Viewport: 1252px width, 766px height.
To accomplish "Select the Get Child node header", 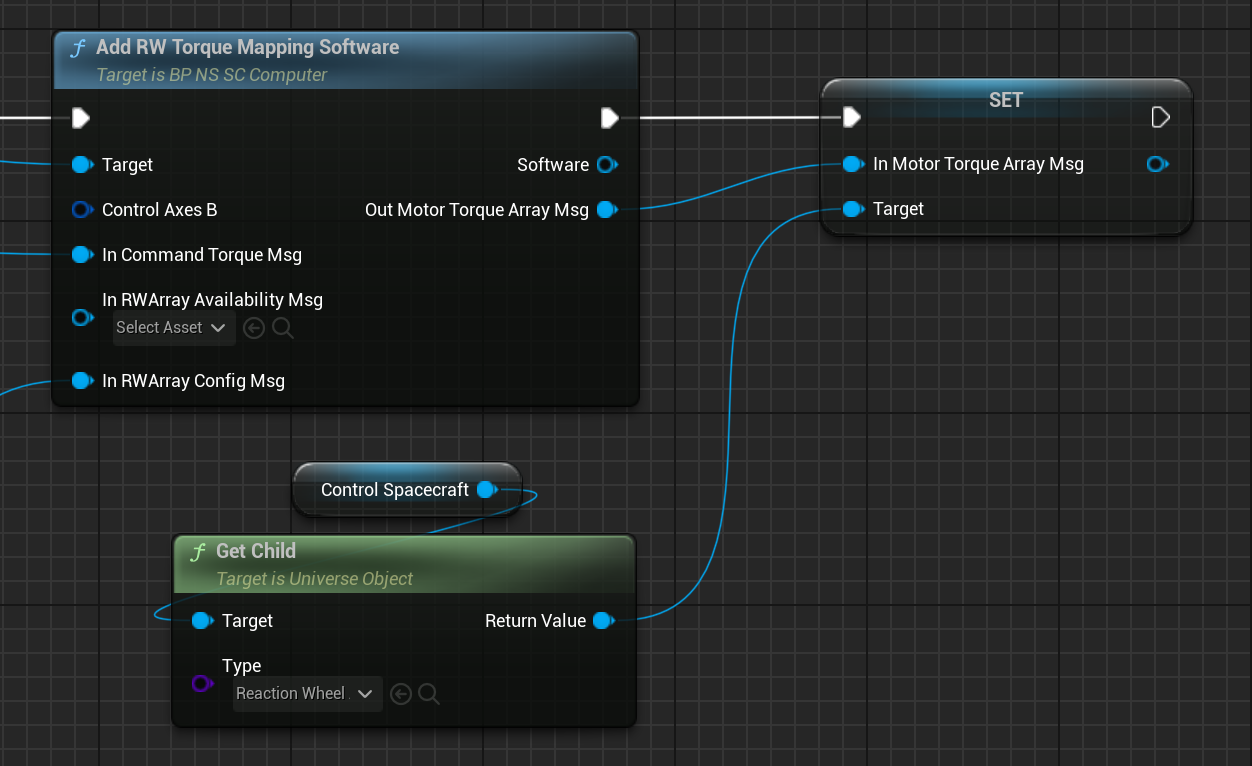I will tap(256, 551).
